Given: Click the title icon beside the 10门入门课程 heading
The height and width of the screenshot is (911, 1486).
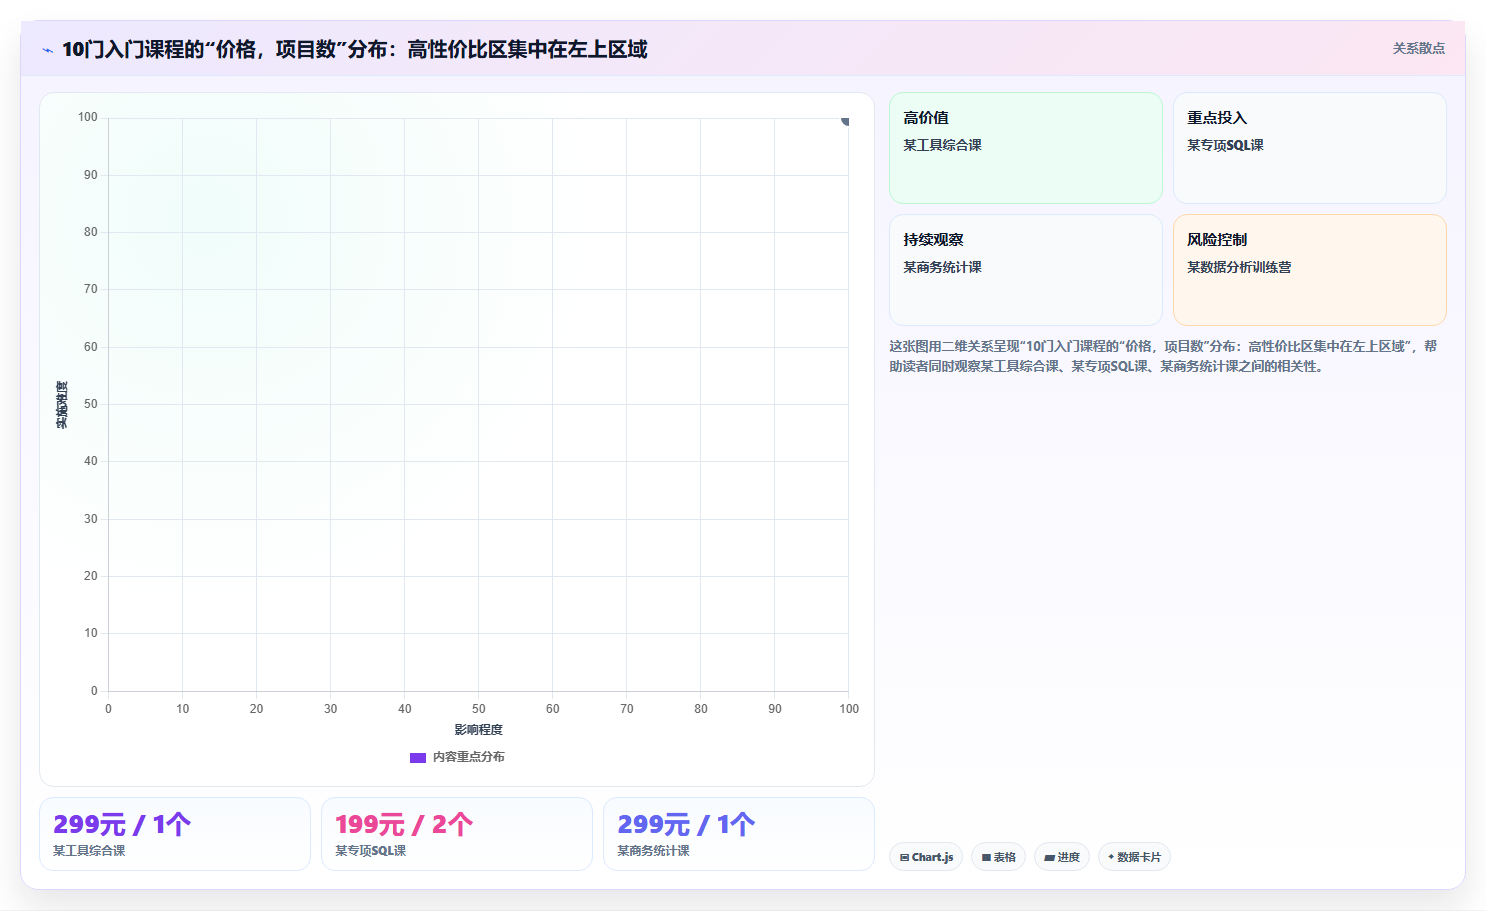Looking at the screenshot, I should coord(47,50).
